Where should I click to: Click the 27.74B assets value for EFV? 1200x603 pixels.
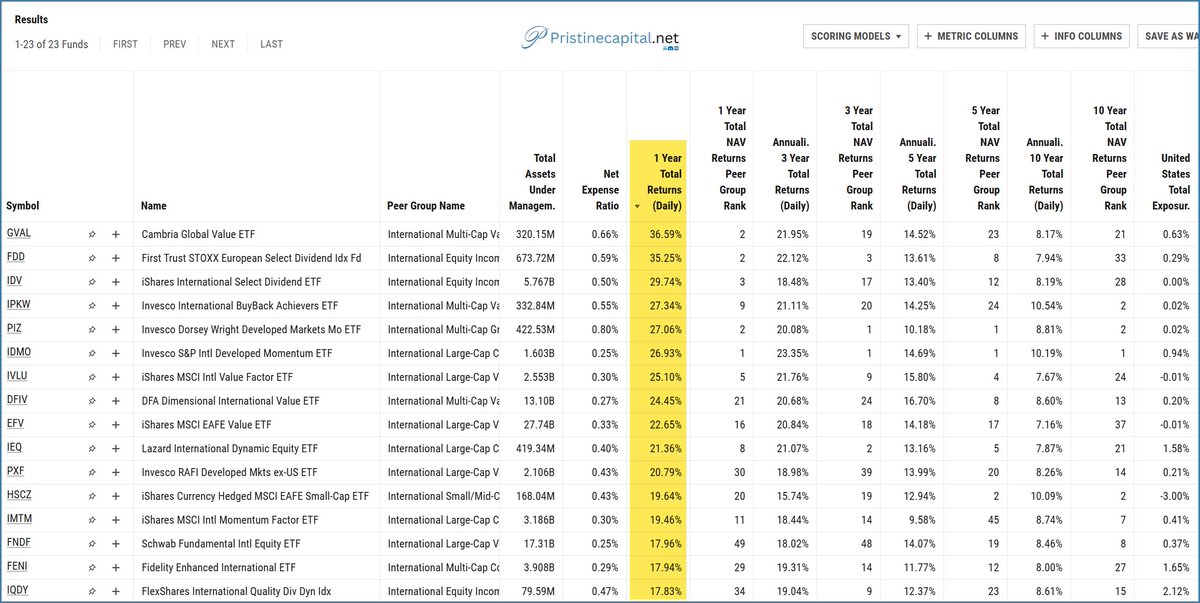click(x=538, y=424)
